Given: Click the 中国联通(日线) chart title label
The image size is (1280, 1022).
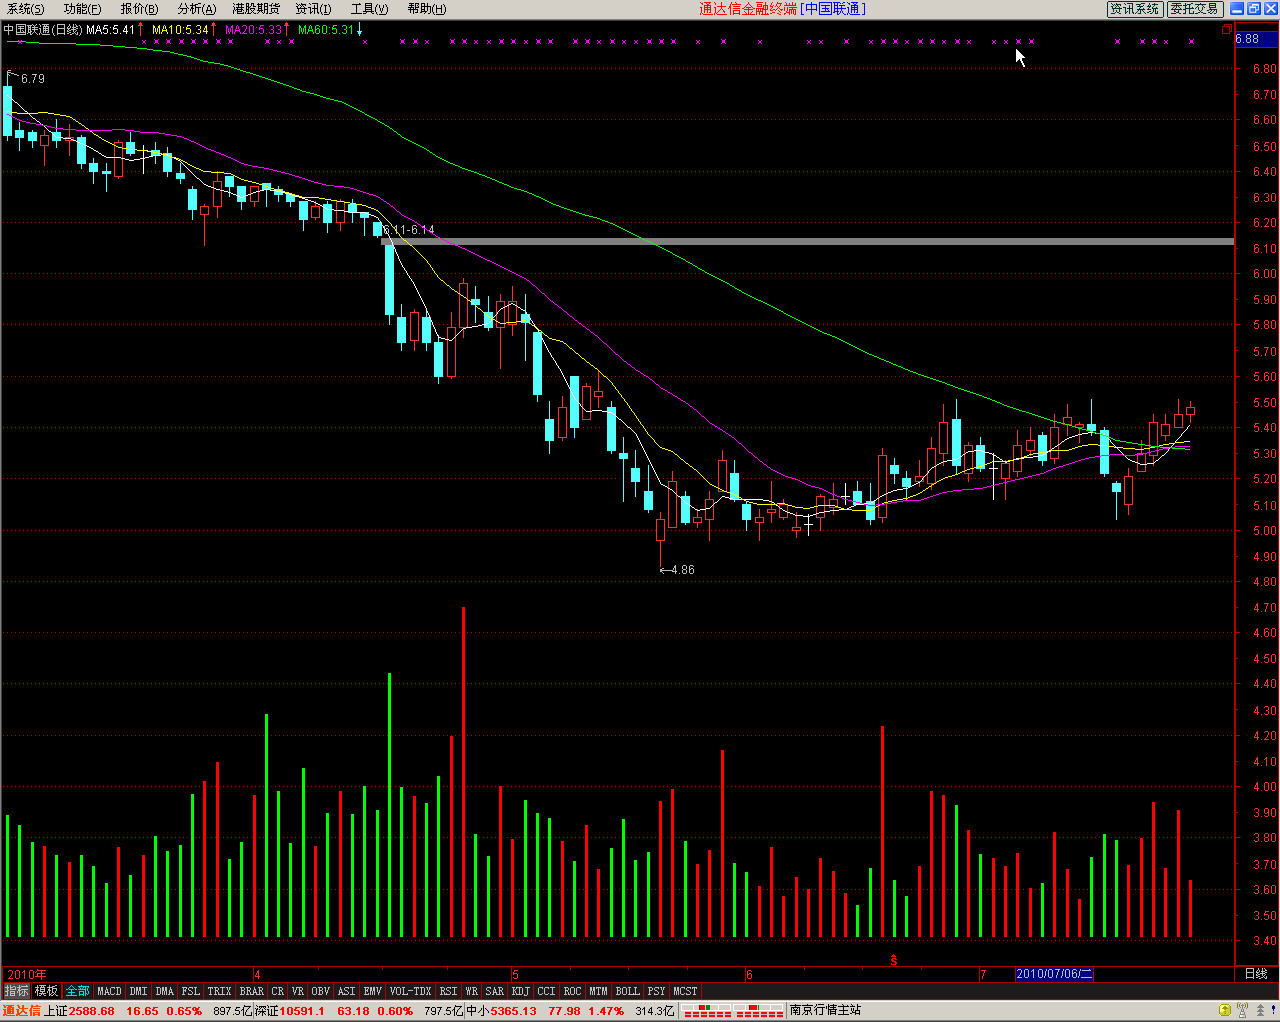Looking at the screenshot, I should [43, 30].
